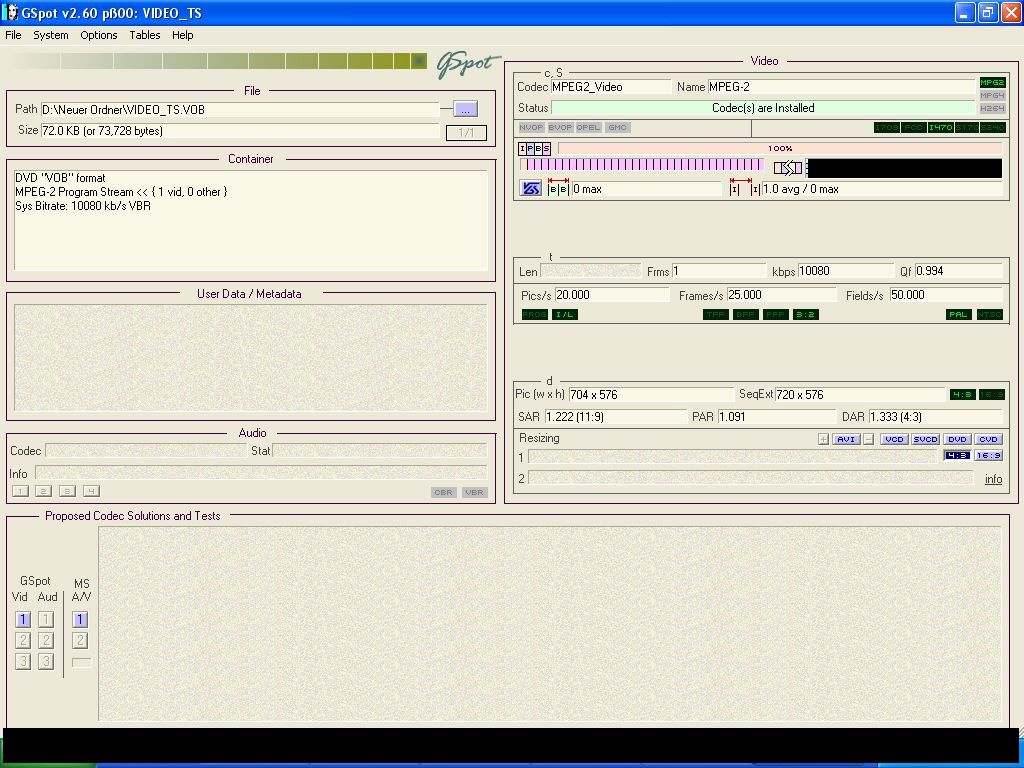Open the Options menu

click(99, 35)
